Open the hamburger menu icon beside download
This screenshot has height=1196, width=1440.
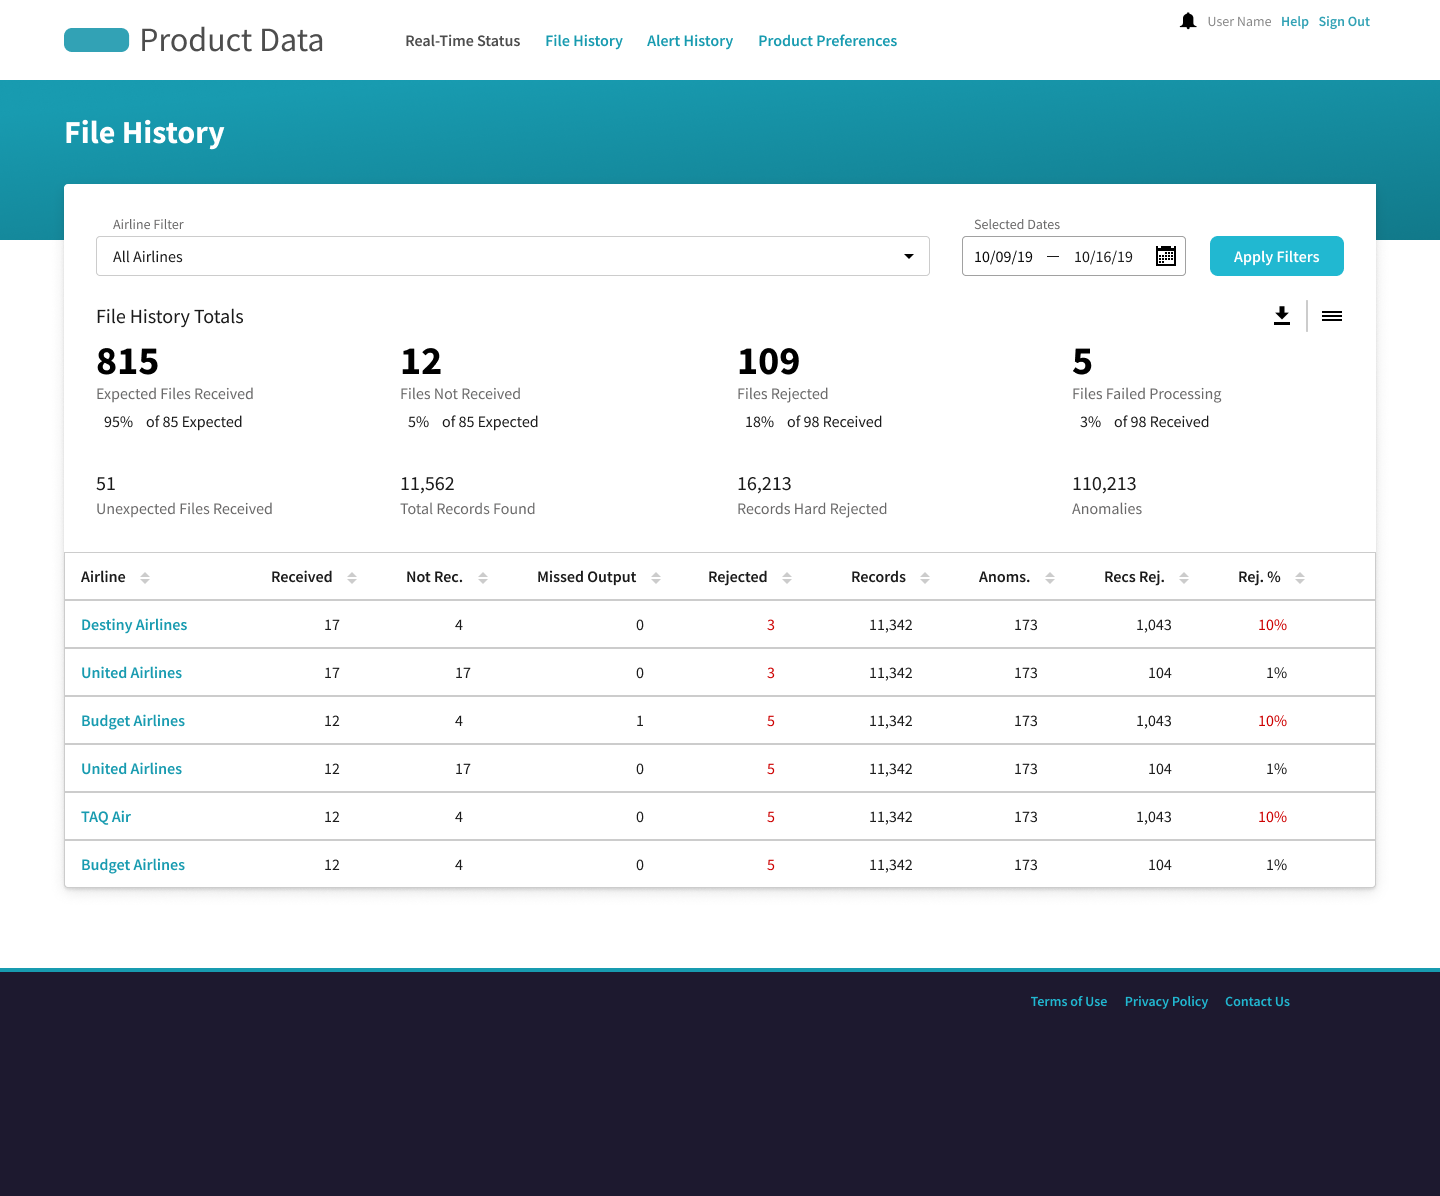tap(1332, 316)
